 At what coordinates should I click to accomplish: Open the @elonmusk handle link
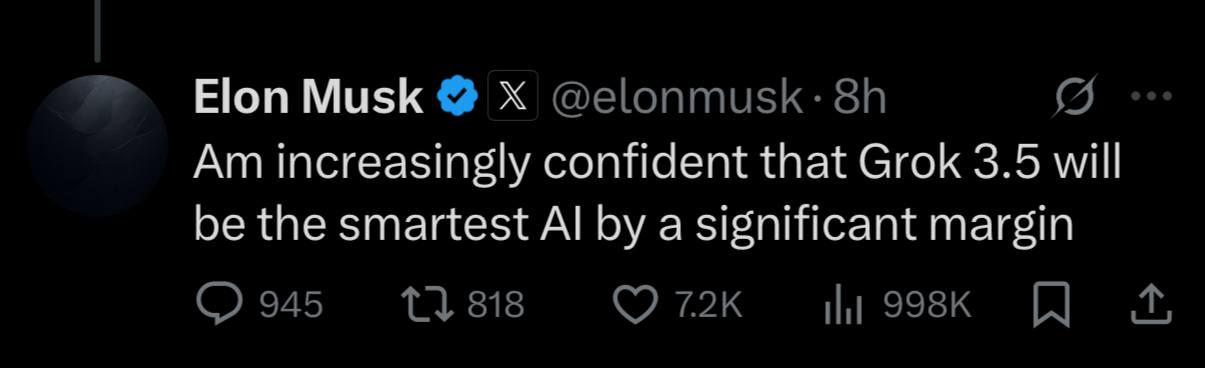pos(678,97)
